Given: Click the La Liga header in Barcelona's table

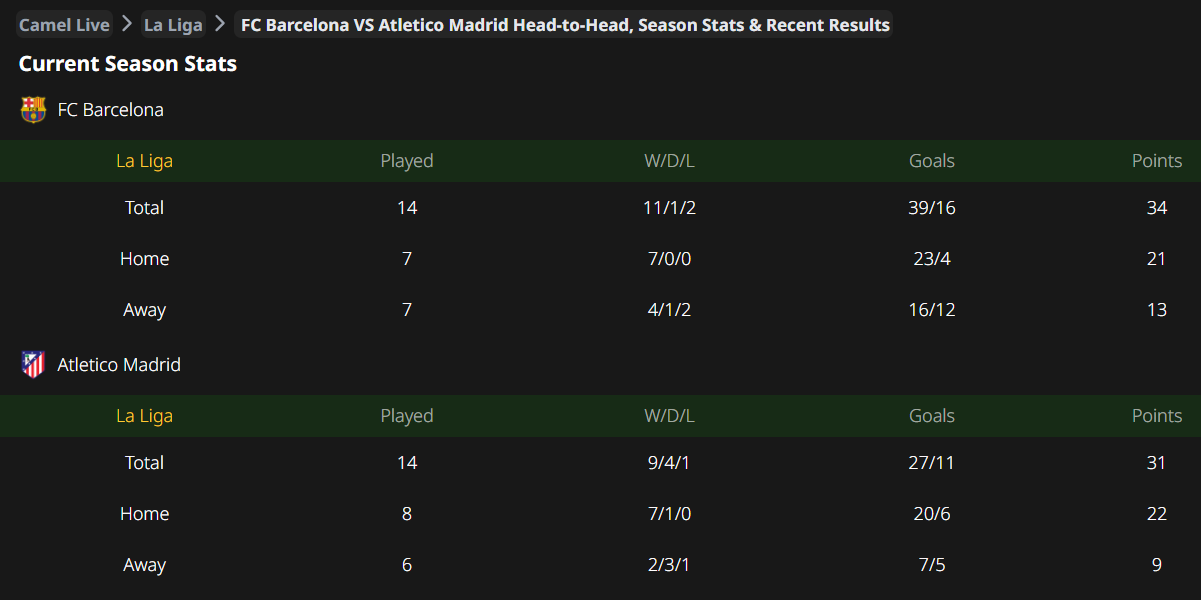Looking at the screenshot, I should pyautogui.click(x=144, y=161).
